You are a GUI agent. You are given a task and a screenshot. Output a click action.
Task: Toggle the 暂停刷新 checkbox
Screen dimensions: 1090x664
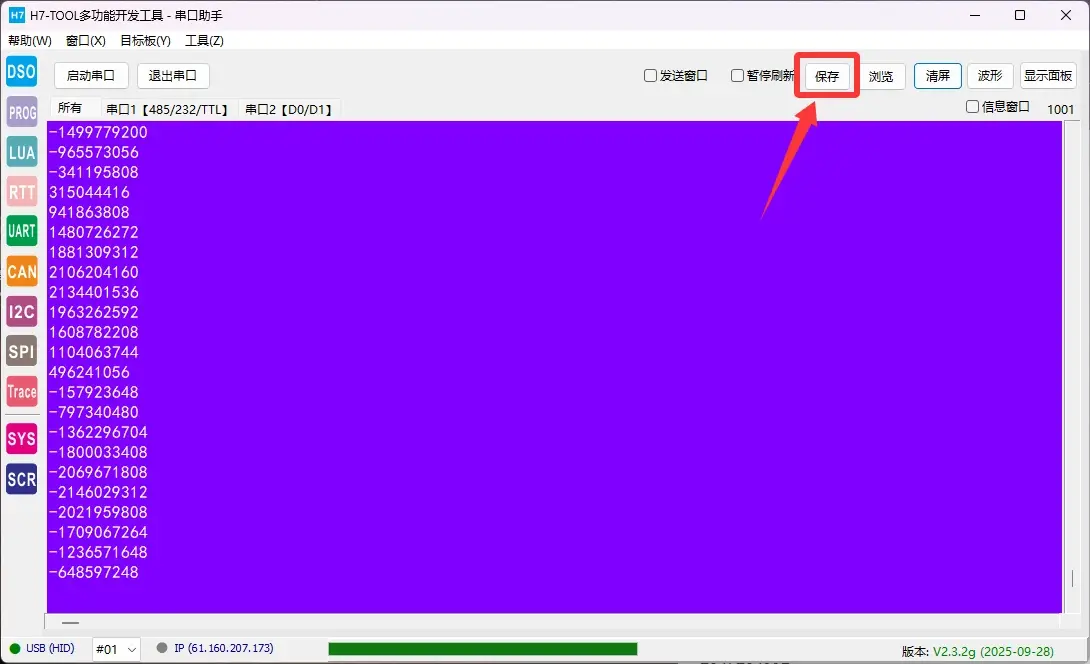738,75
